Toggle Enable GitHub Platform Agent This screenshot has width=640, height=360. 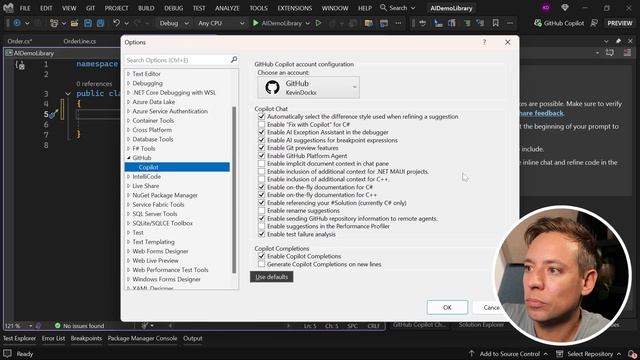[x=262, y=156]
